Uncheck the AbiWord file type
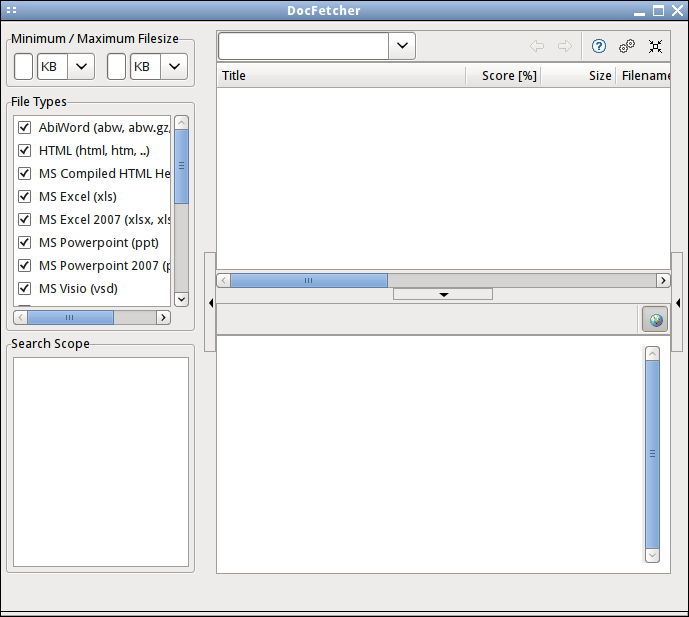This screenshot has height=617, width=689. tap(24, 127)
